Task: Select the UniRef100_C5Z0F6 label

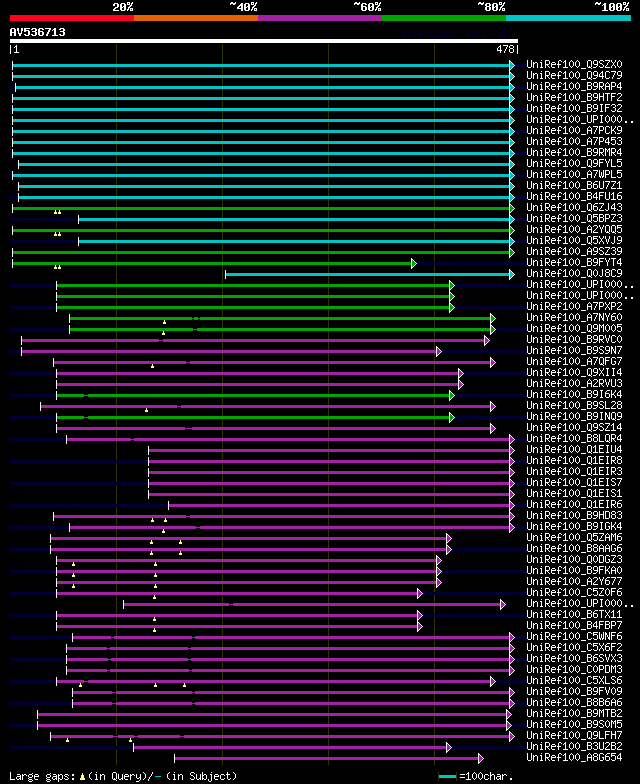Action: [x=574, y=592]
